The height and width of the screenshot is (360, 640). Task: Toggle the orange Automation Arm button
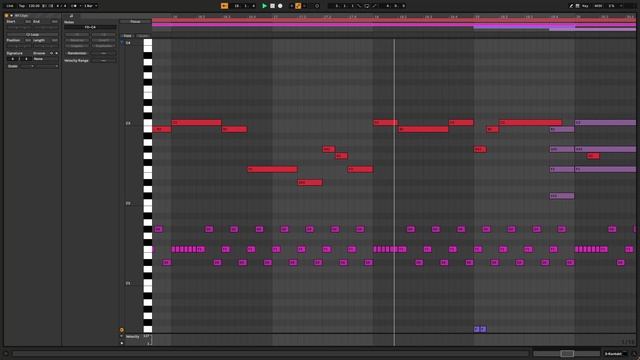298,6
